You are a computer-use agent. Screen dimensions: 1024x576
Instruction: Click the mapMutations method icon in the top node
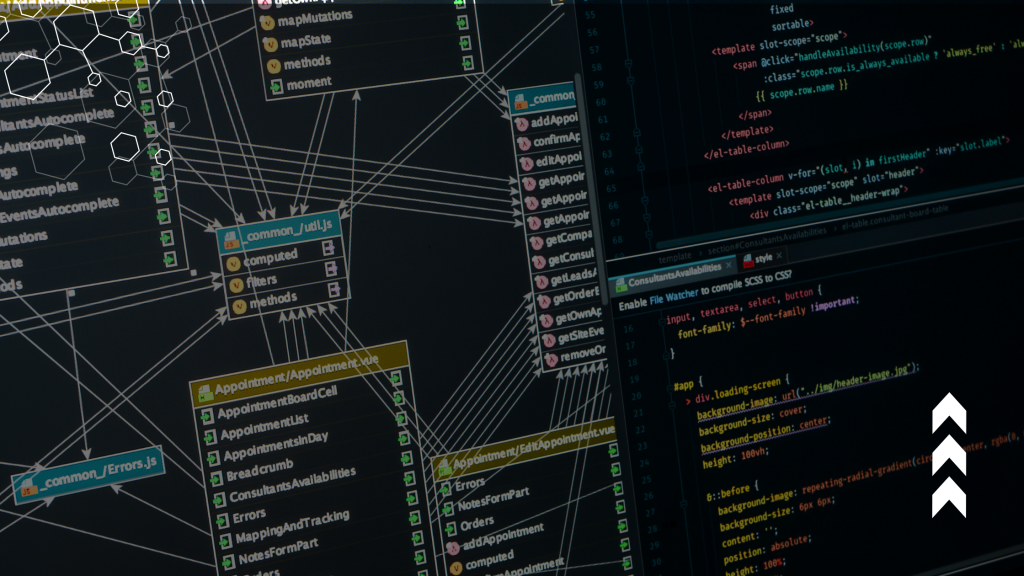click(x=268, y=23)
